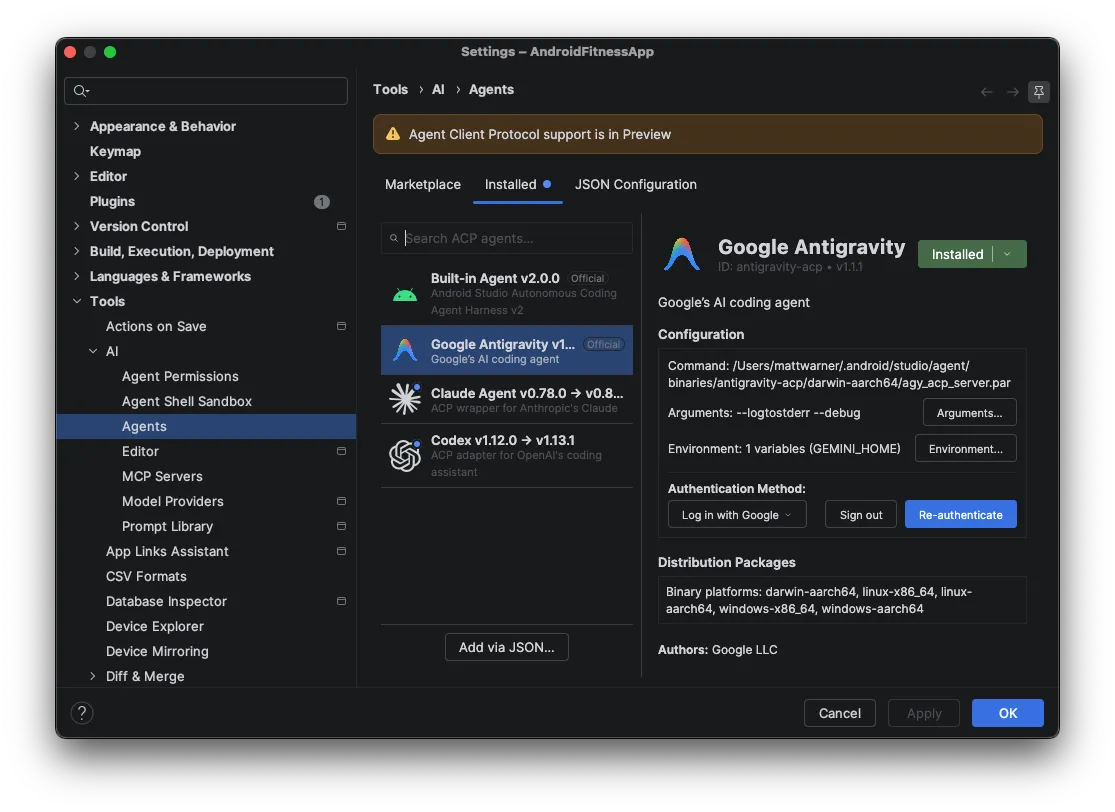Open Plugins settings page
Screen dimensions: 1115x812
pyautogui.click(x=112, y=202)
